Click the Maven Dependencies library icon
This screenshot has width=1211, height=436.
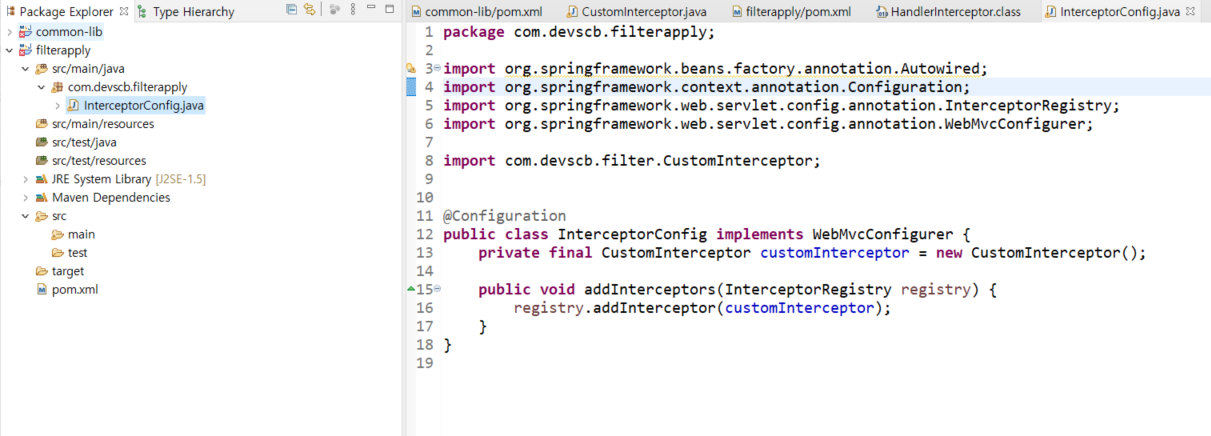(41, 197)
